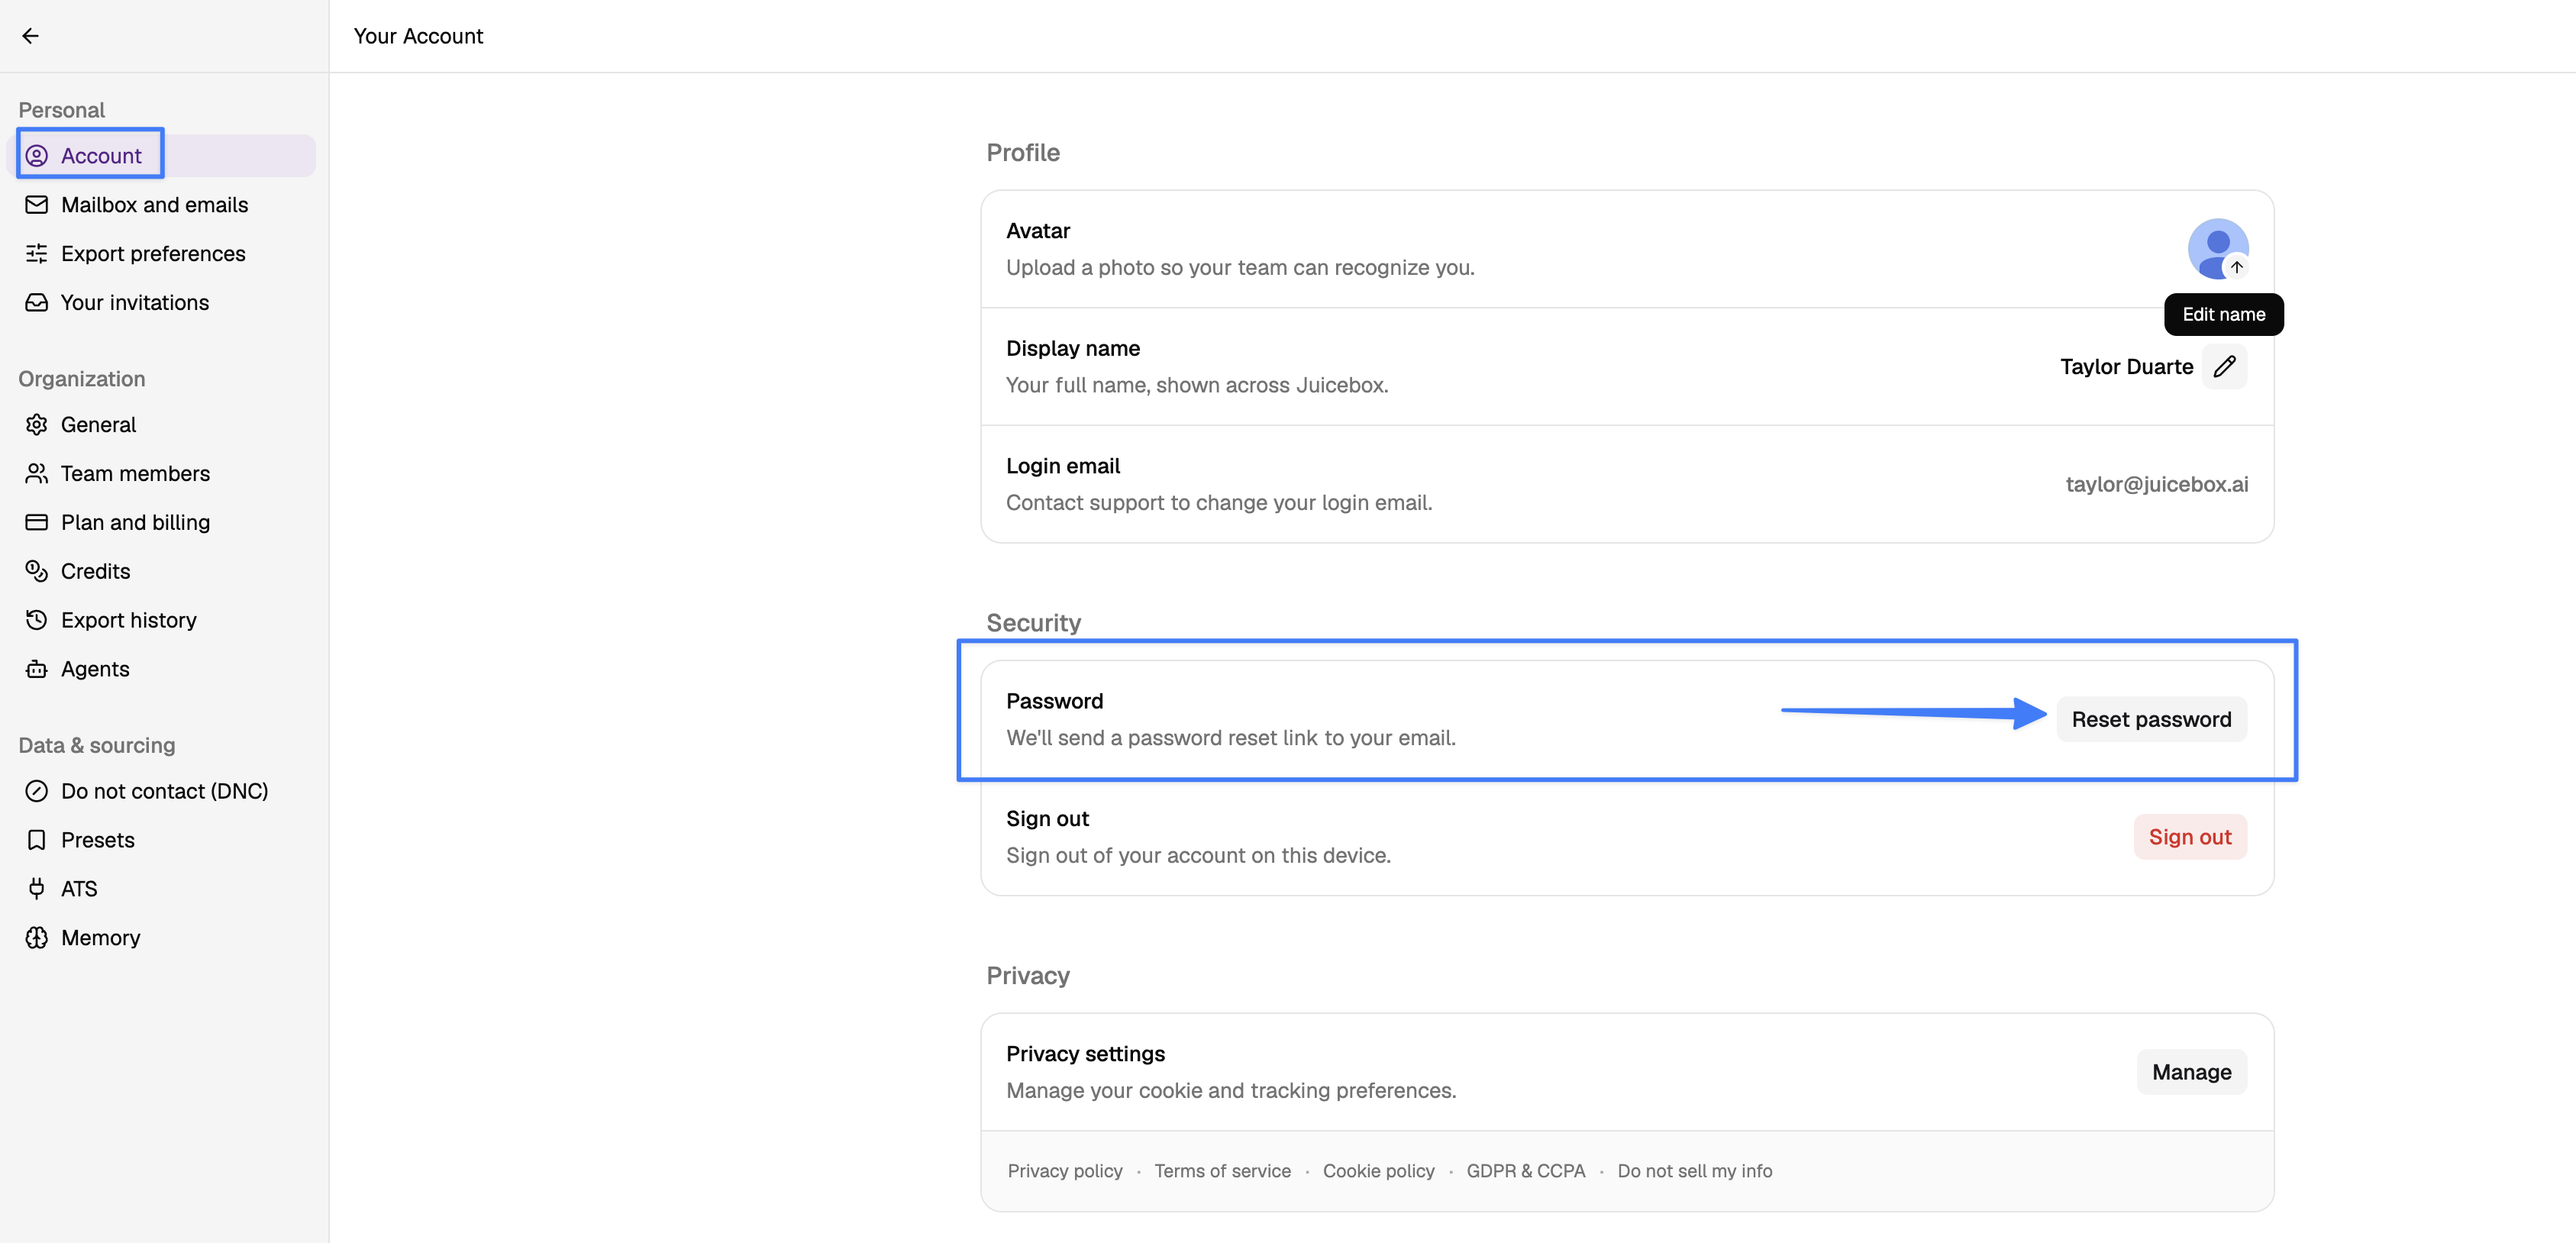Click the back arrow icon
The height and width of the screenshot is (1243, 2576).
31,36
